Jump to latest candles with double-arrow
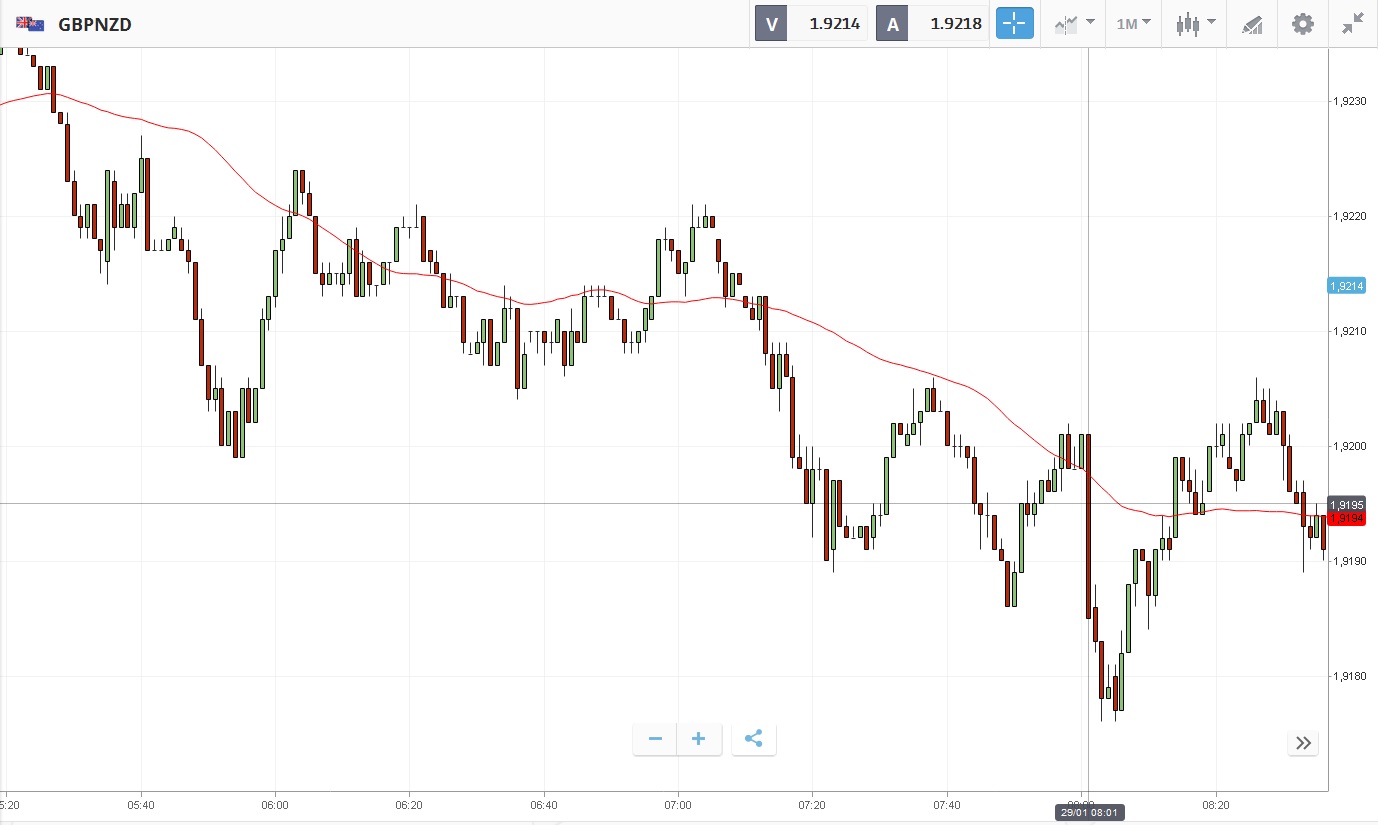This screenshot has height=825, width=1378. (1303, 742)
